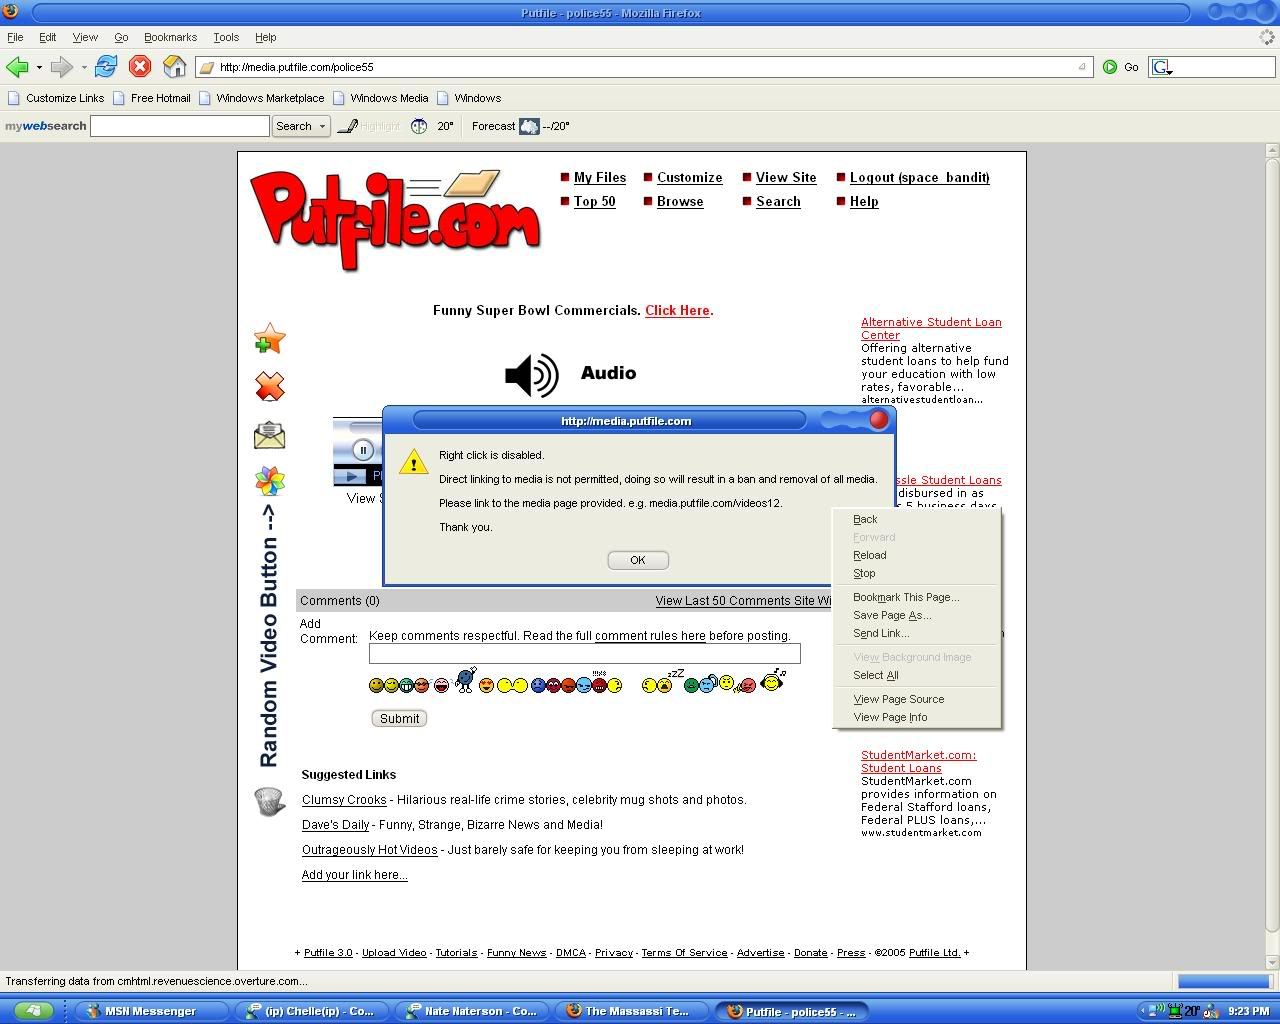The image size is (1280, 1024).
Task: Click the mywebsearch input field
Action: click(180, 126)
